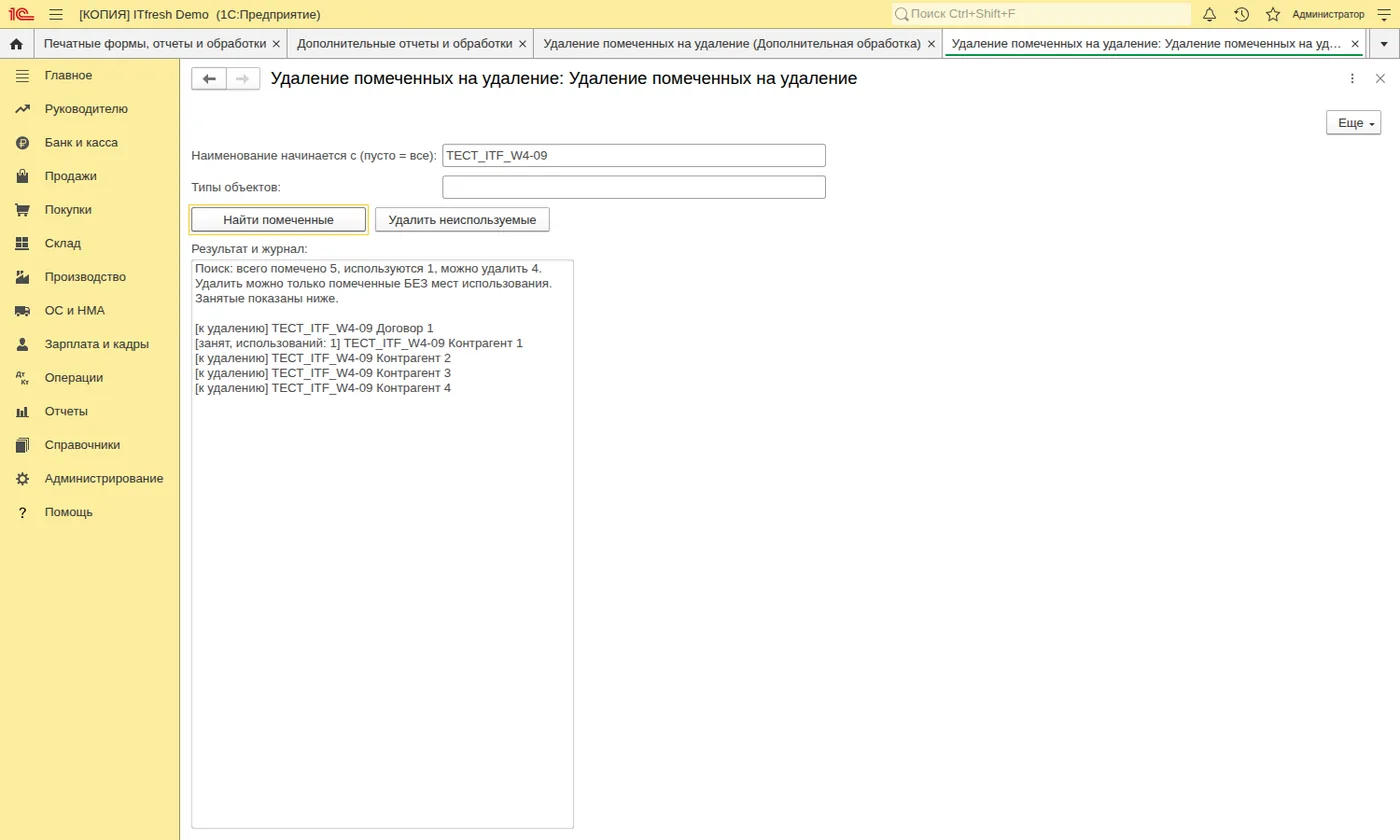Close the form with the X icon
The image size is (1400, 840).
pyautogui.click(x=1380, y=78)
